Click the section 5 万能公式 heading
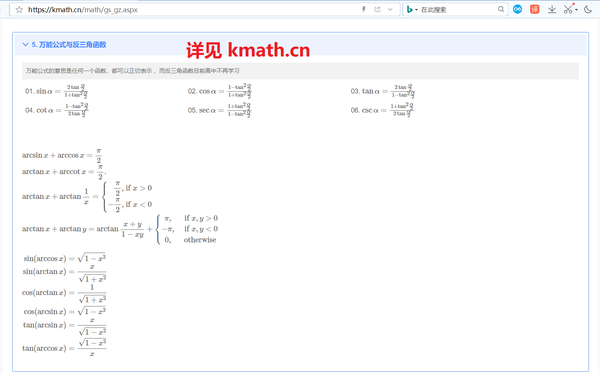 69,44
